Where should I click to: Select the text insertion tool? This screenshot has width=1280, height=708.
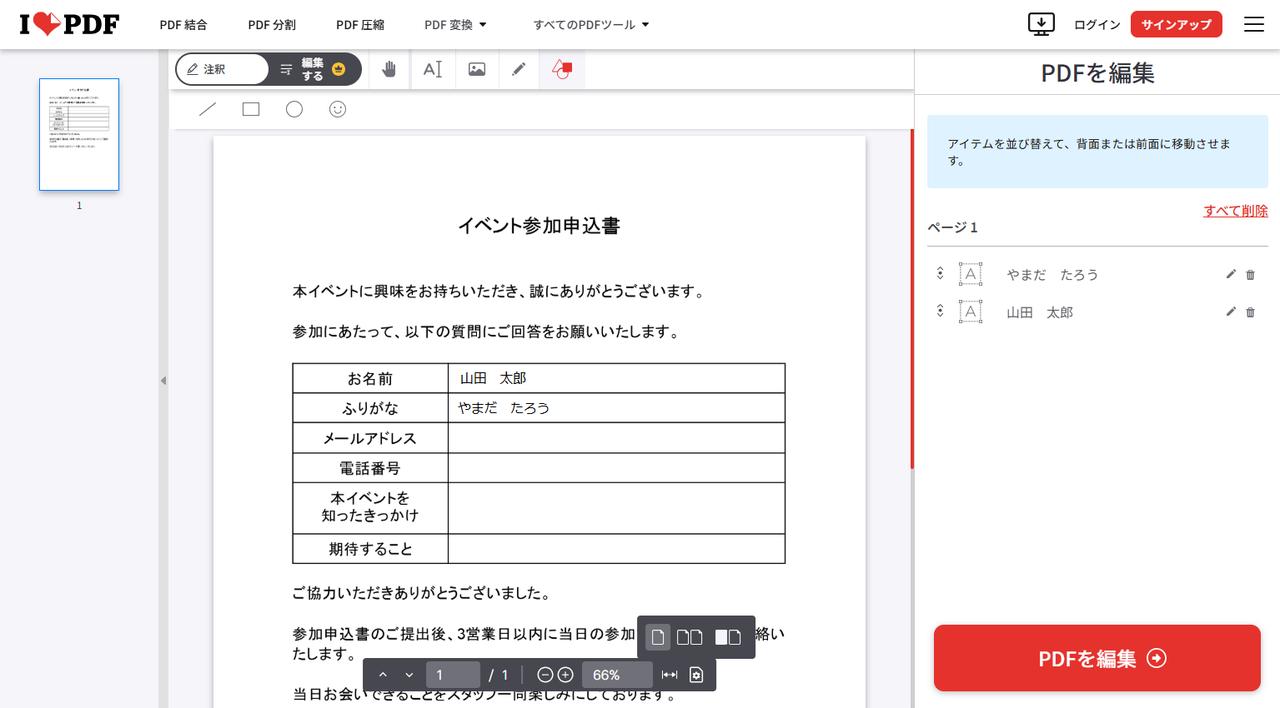433,69
